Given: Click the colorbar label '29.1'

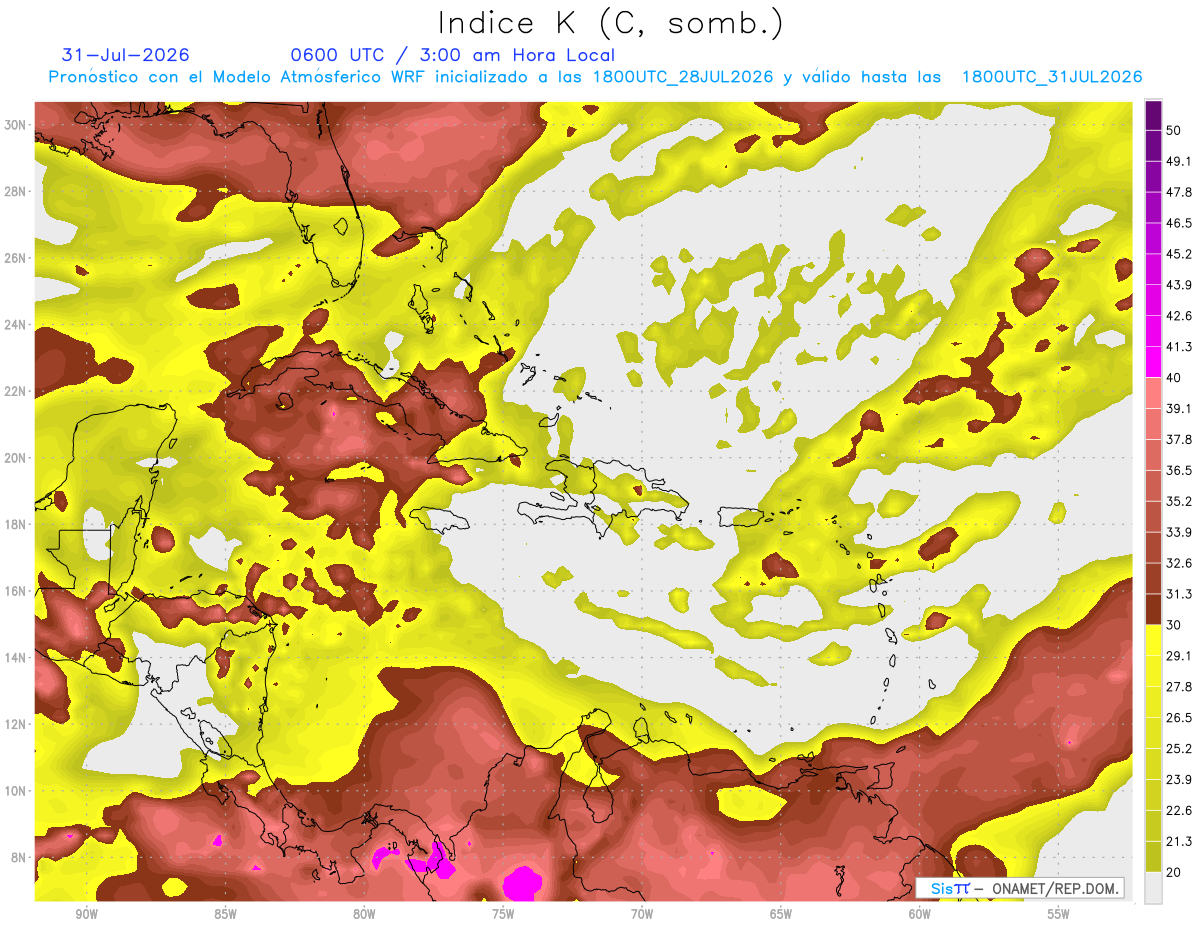Looking at the screenshot, I should [1179, 655].
